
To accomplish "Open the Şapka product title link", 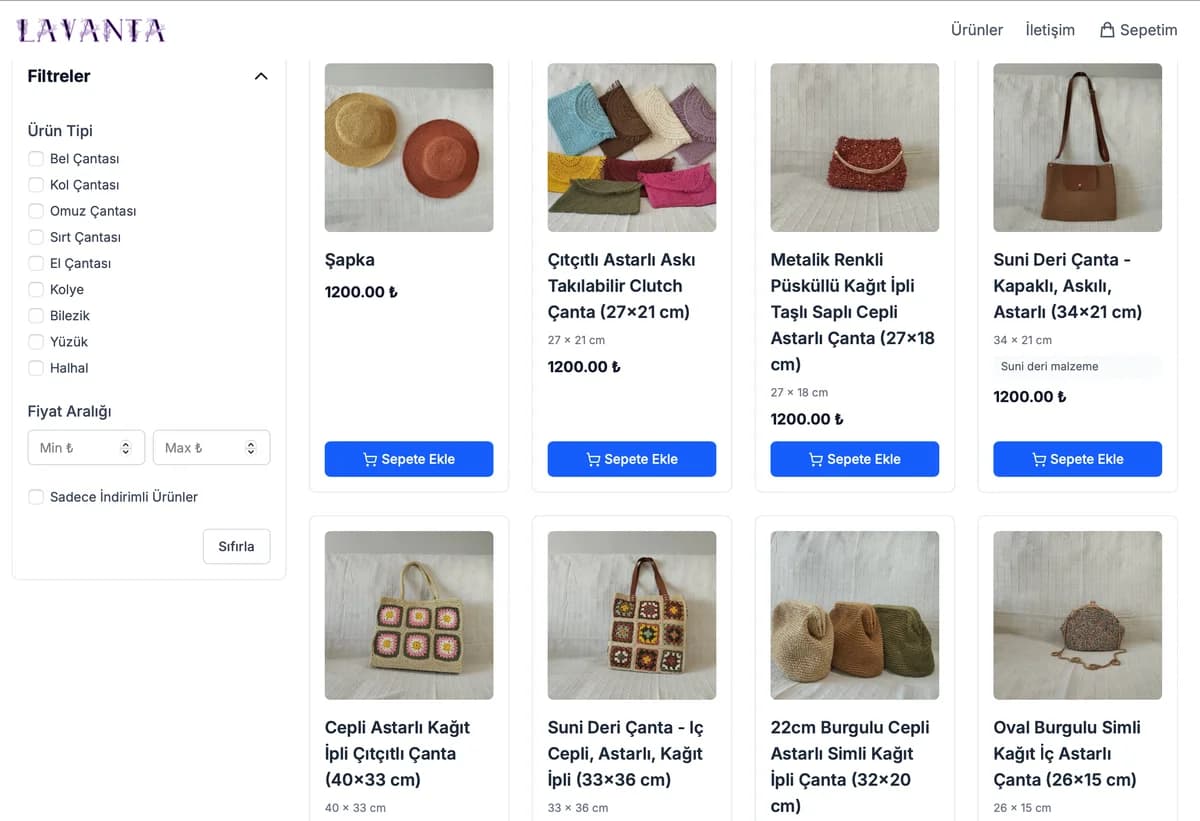I will tap(350, 260).
